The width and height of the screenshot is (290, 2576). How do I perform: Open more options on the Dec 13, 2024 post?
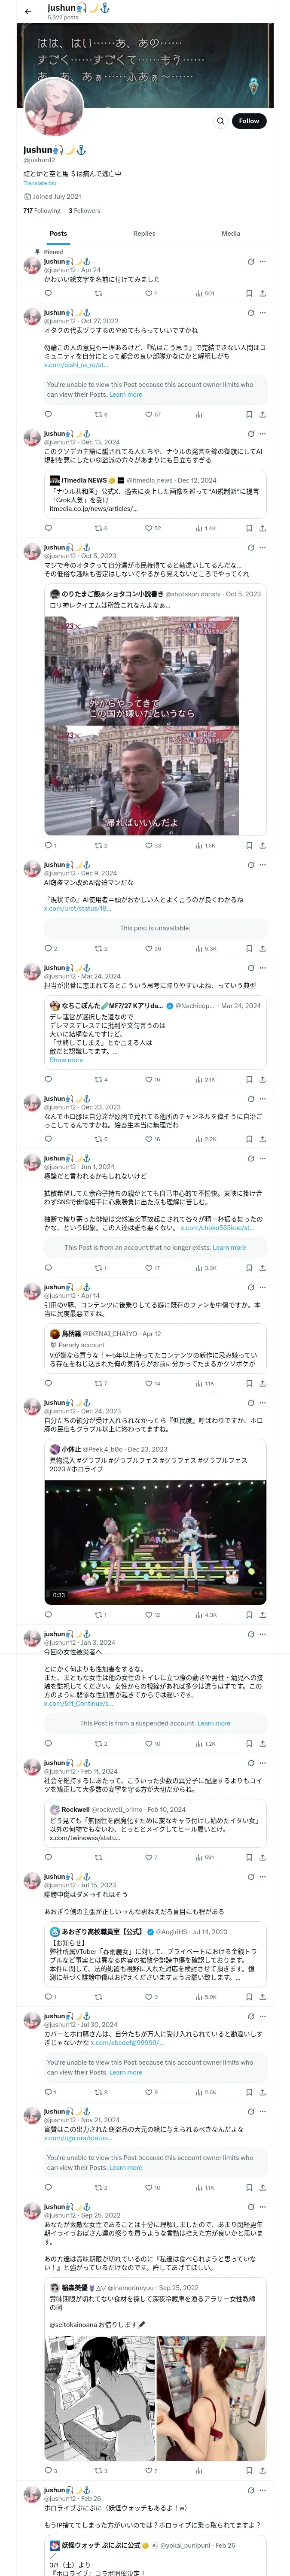point(263,434)
